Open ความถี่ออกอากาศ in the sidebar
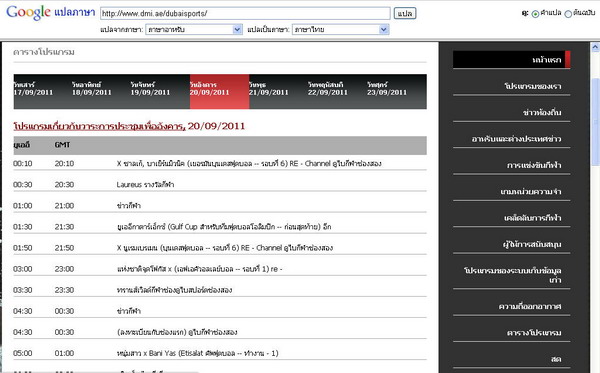 (530, 306)
